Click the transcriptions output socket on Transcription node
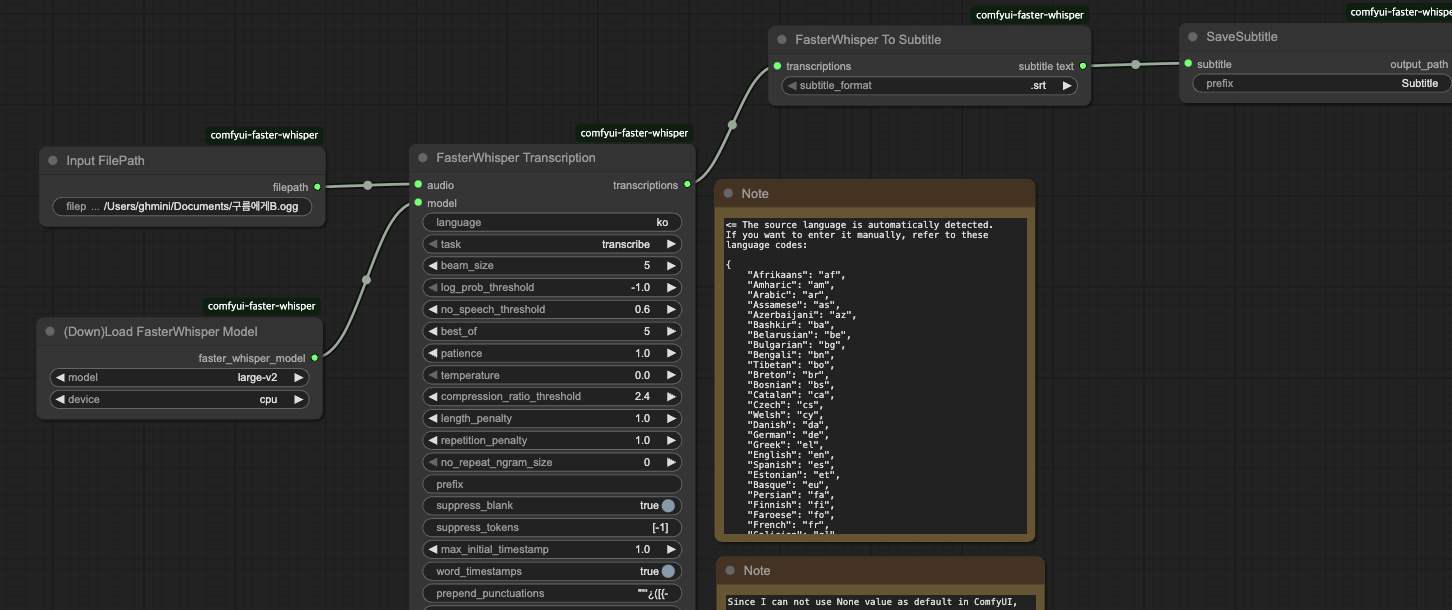The width and height of the screenshot is (1452, 610). click(686, 185)
